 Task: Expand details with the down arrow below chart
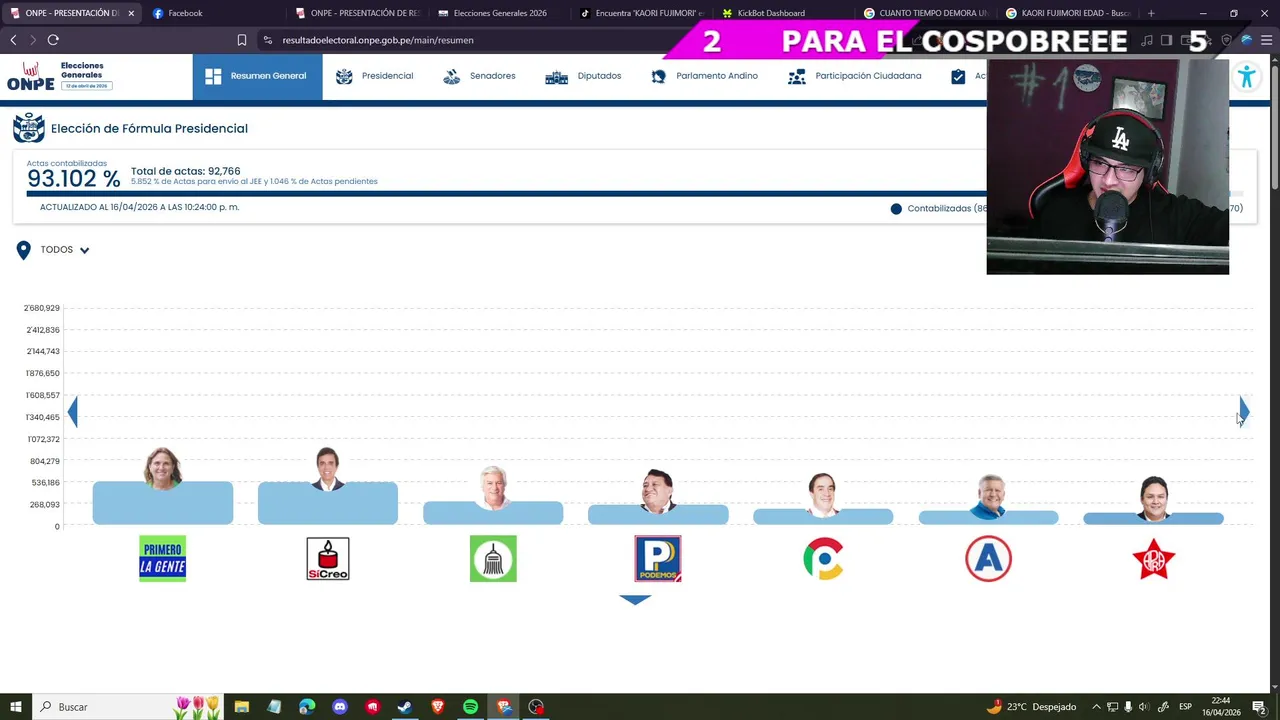click(x=635, y=600)
